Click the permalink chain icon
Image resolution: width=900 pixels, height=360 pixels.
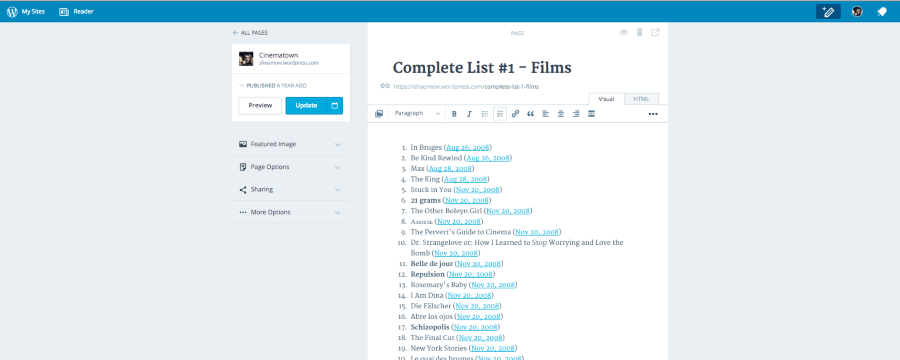pos(385,86)
